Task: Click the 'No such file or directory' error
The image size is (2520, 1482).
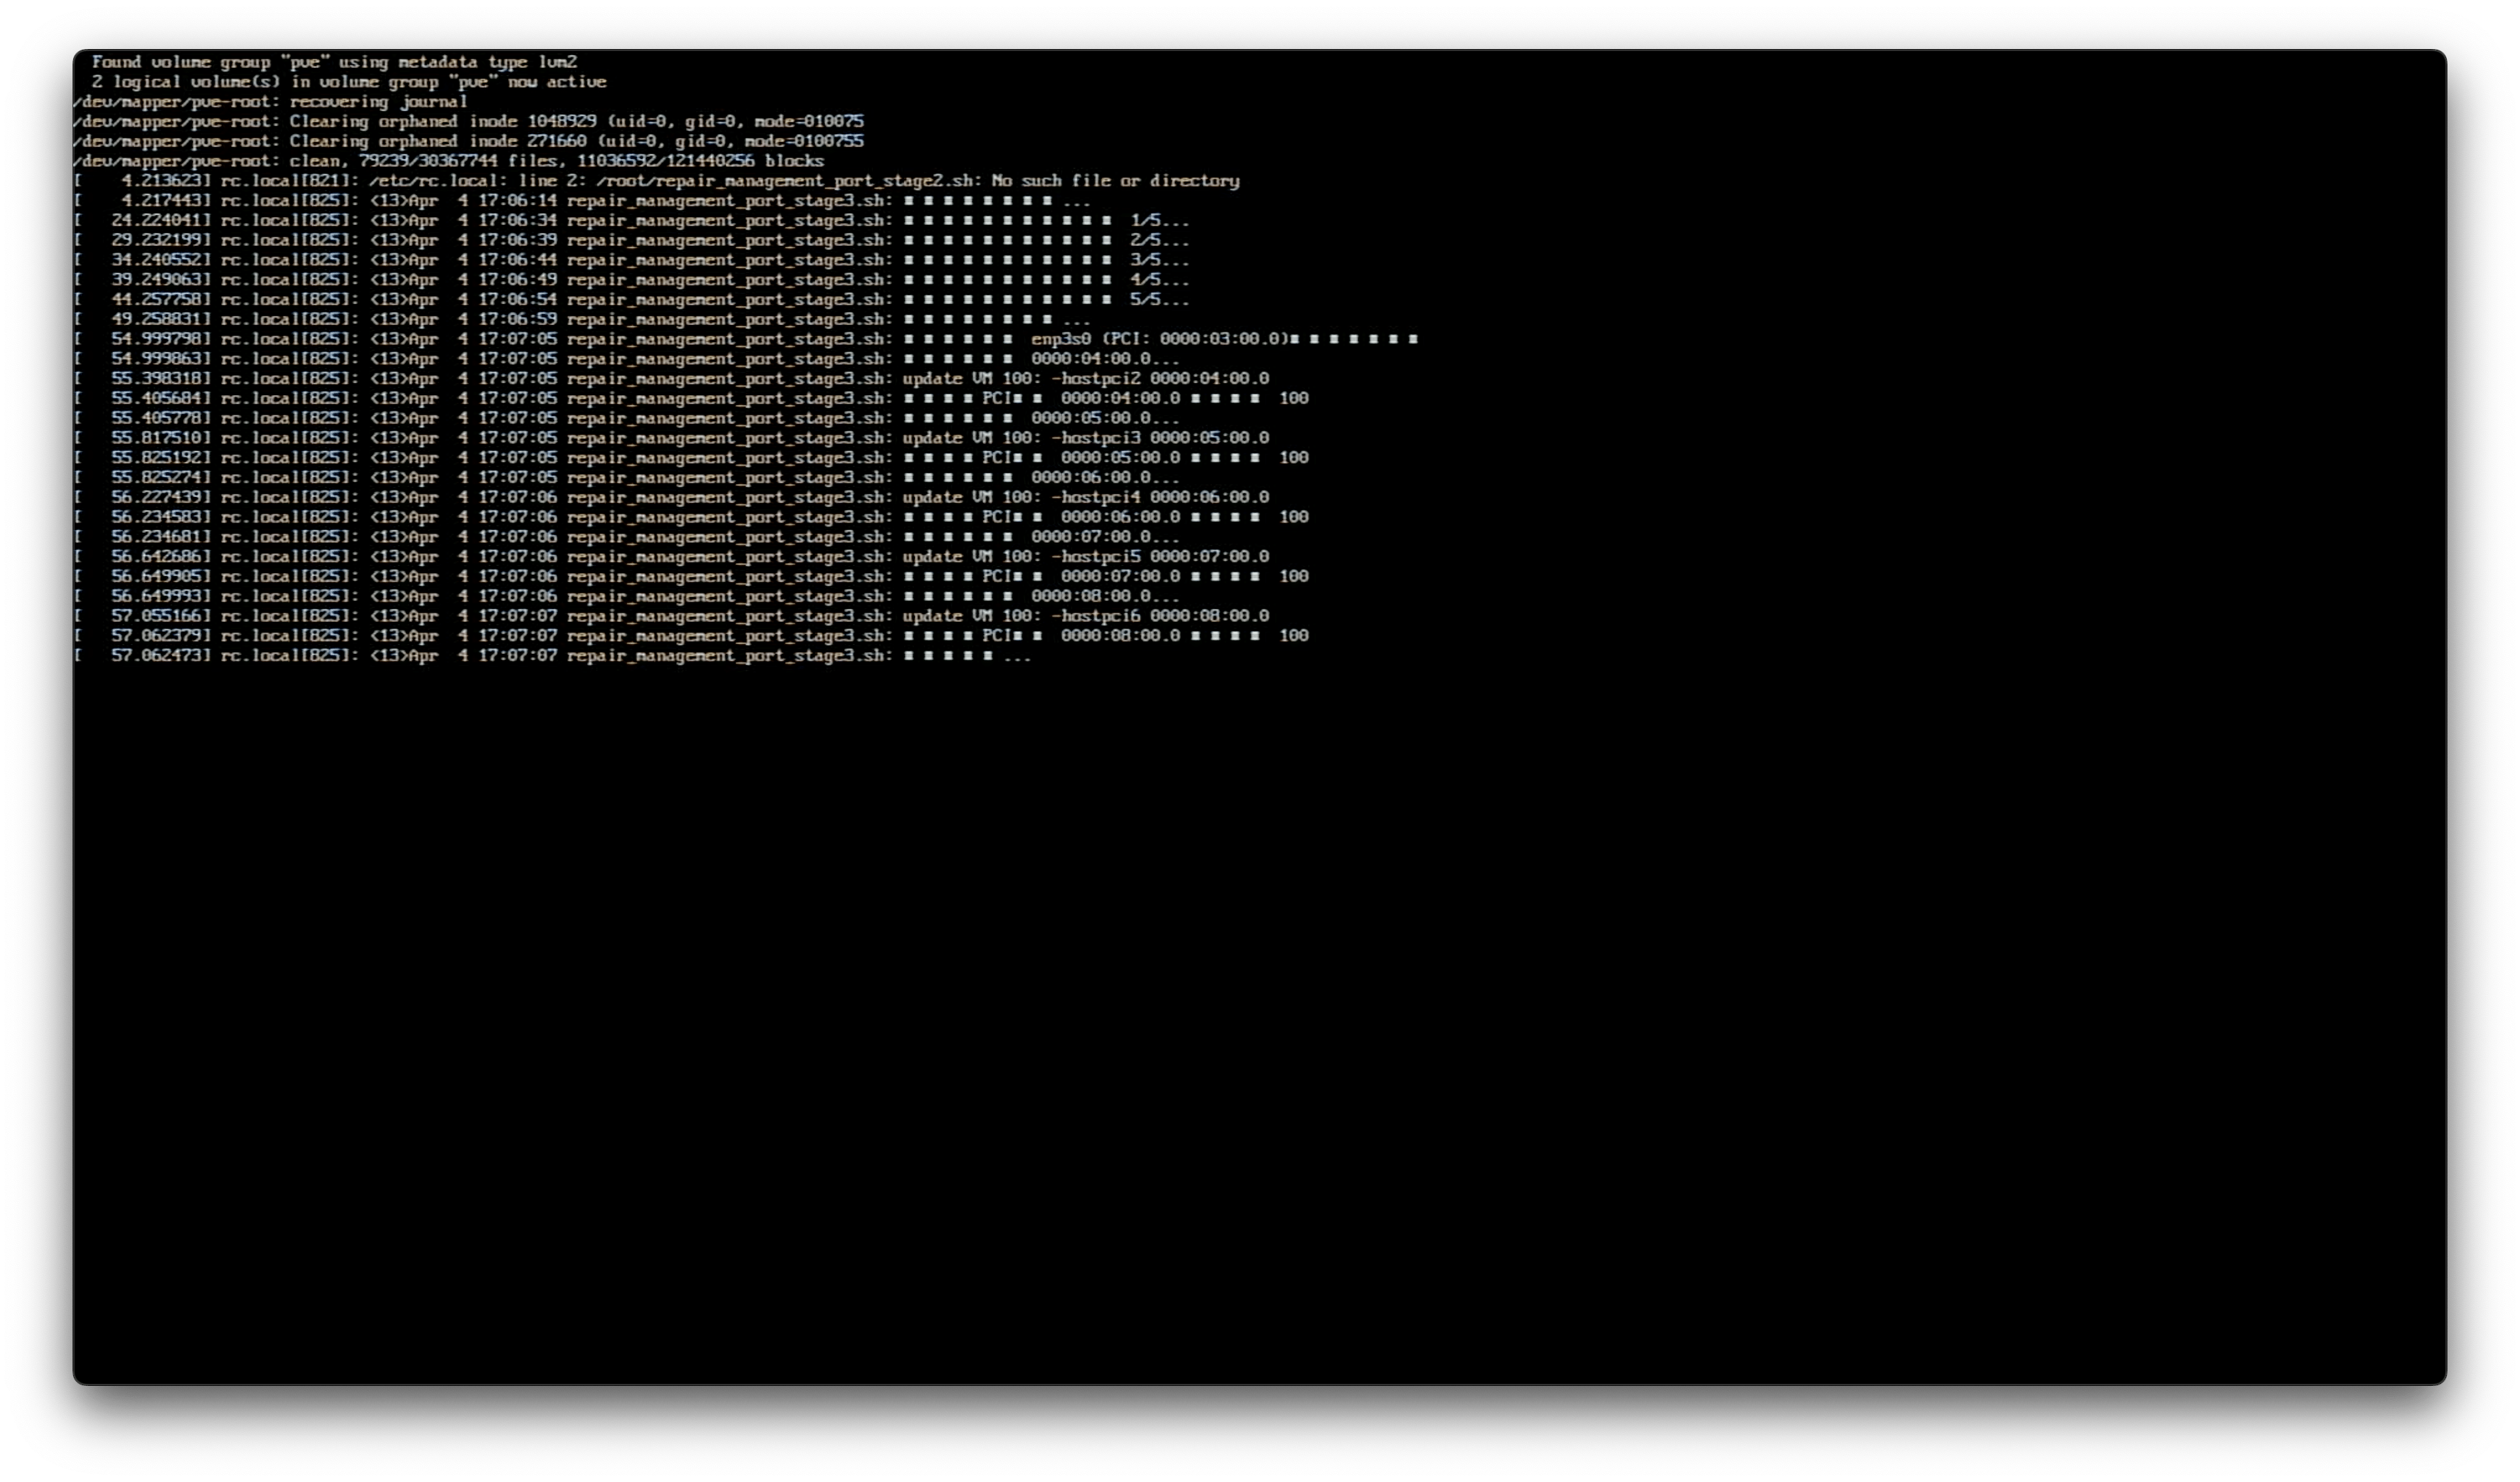Action: (1115, 181)
